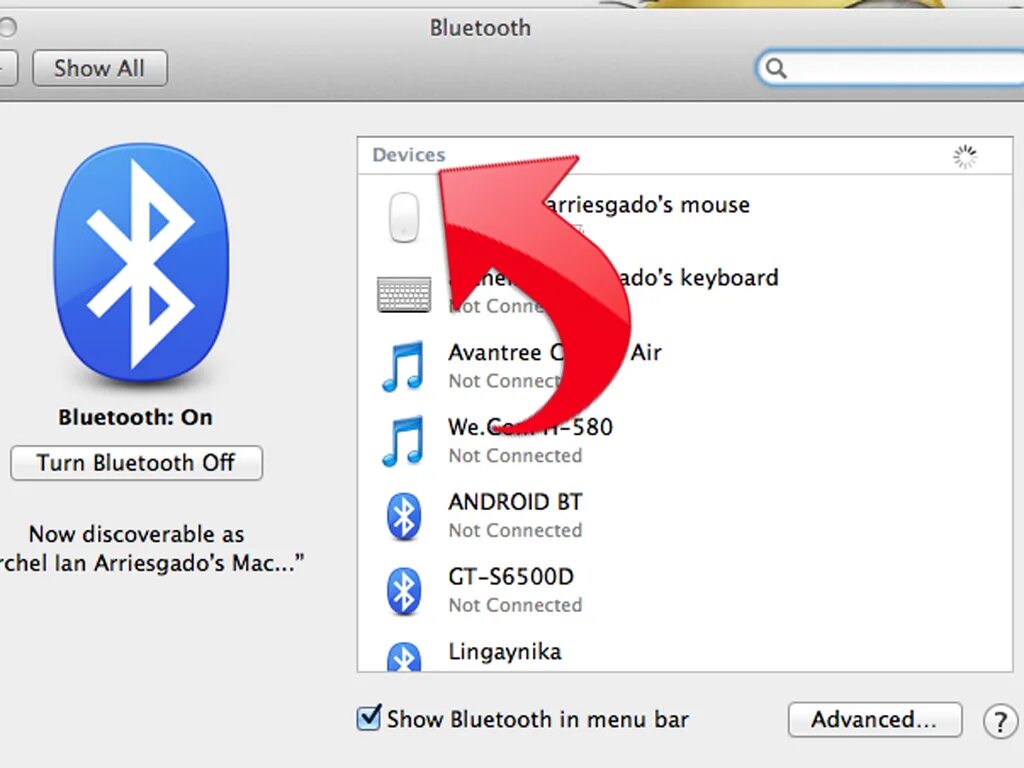1024x768 pixels.
Task: Click the keyboard icon beside Arriesgado's keyboard
Action: [403, 292]
